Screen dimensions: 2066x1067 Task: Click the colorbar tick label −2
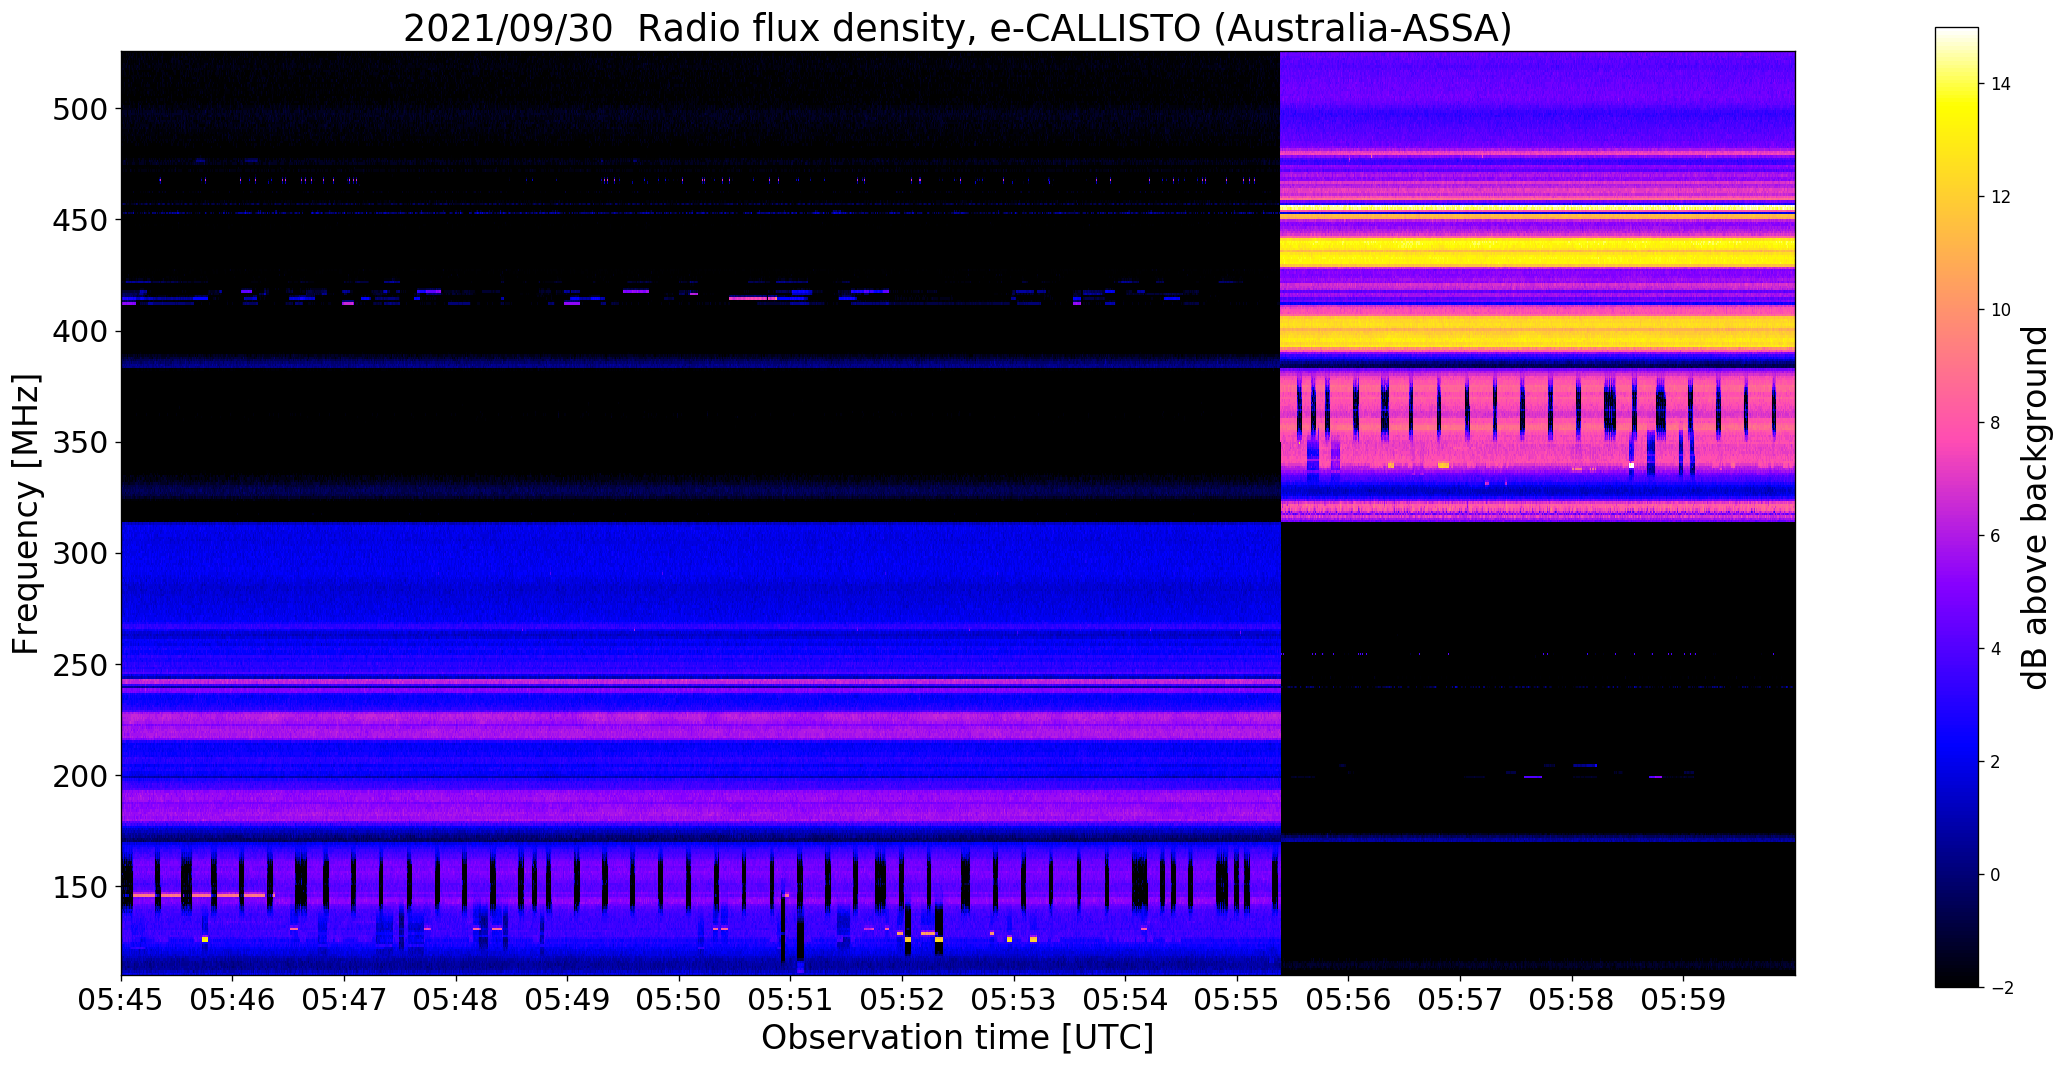(2001, 988)
